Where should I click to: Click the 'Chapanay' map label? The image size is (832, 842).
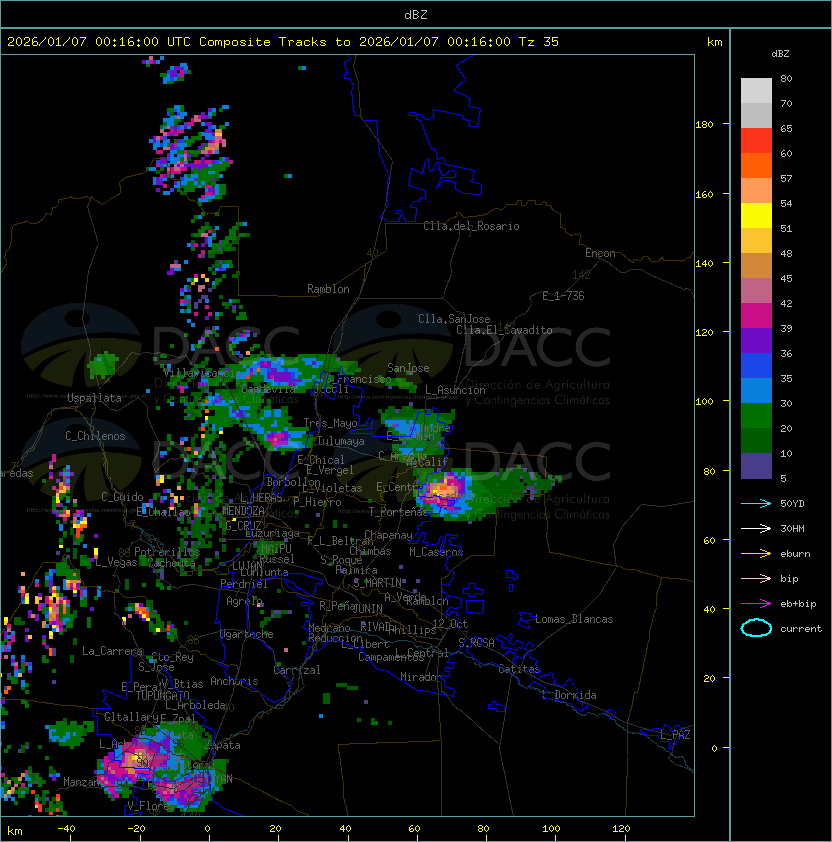click(x=388, y=535)
